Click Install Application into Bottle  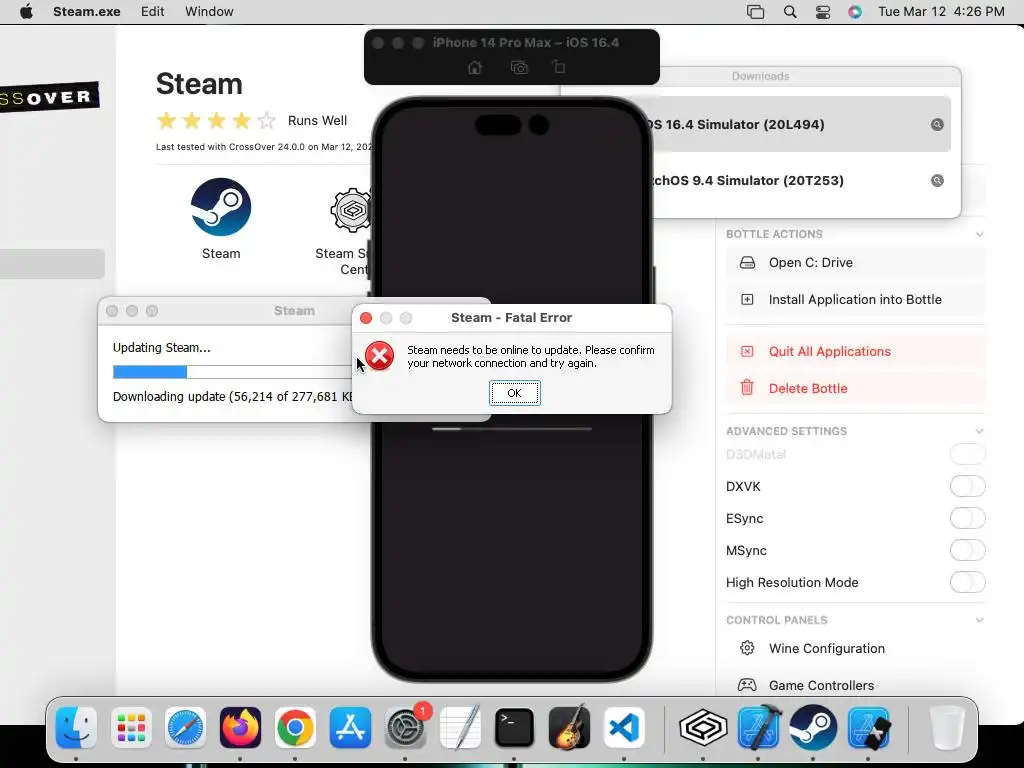pyautogui.click(x=856, y=300)
